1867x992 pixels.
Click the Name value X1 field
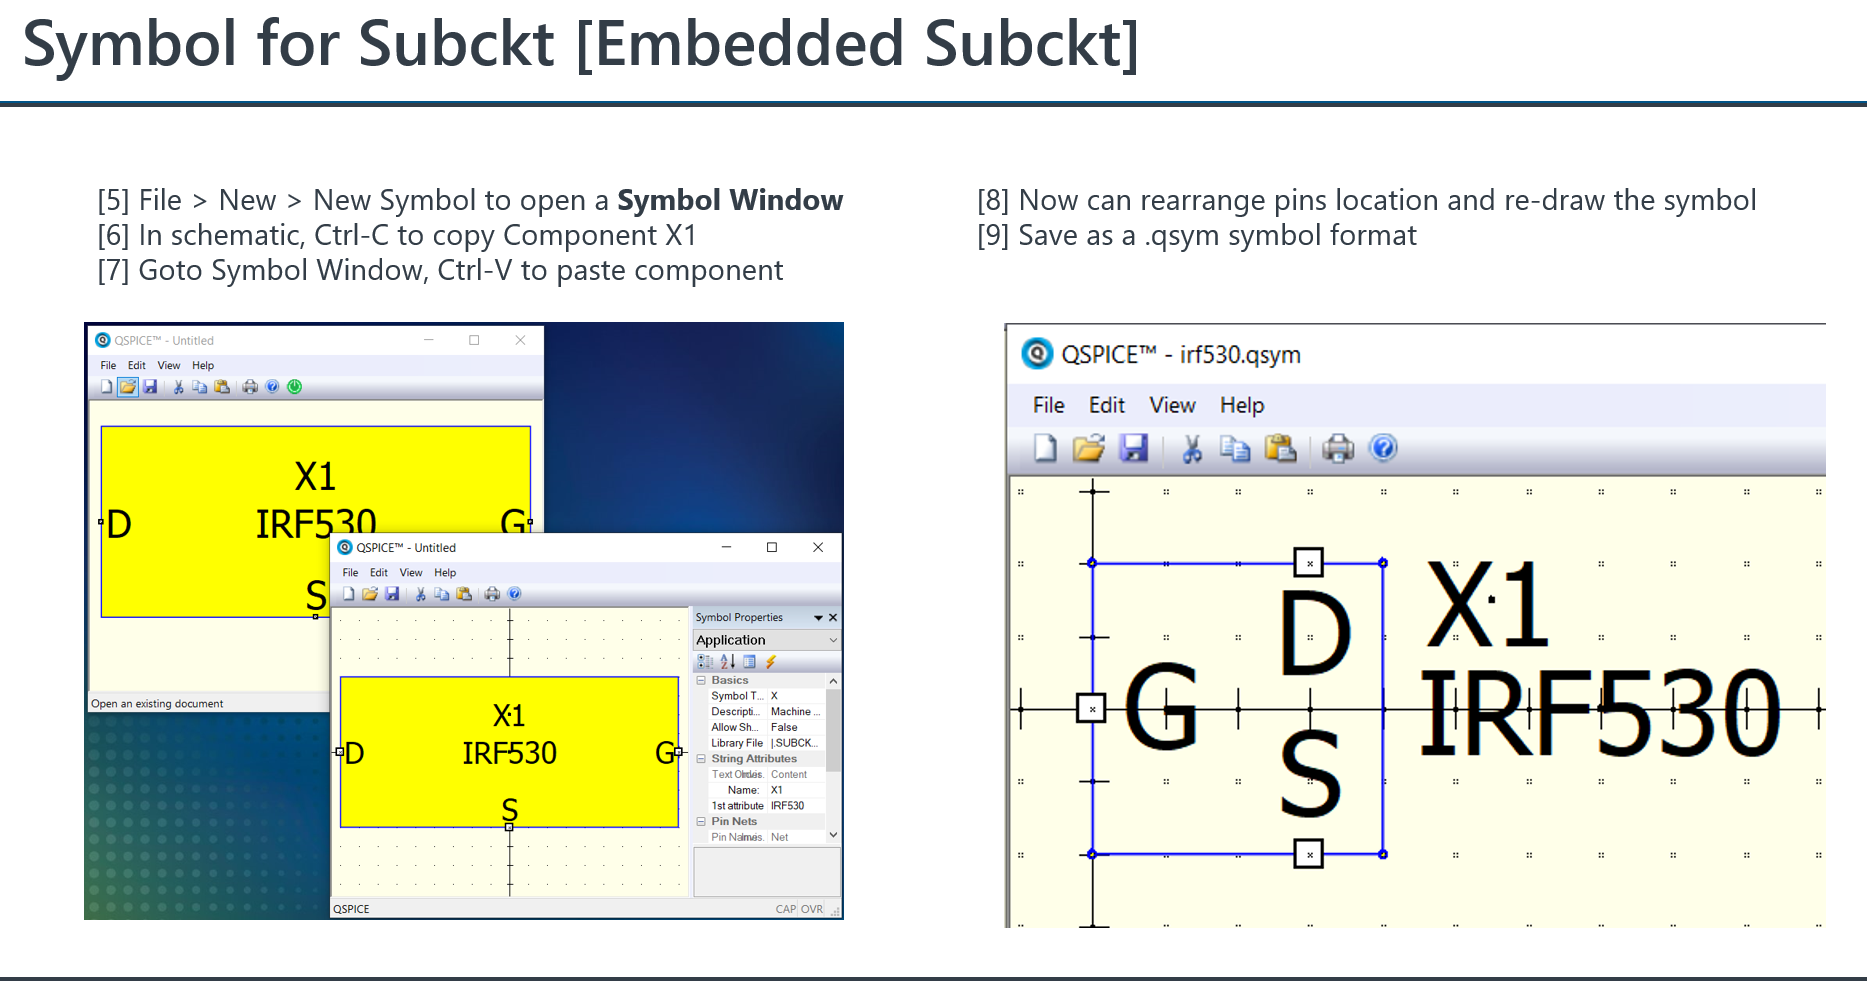pyautogui.click(x=796, y=790)
